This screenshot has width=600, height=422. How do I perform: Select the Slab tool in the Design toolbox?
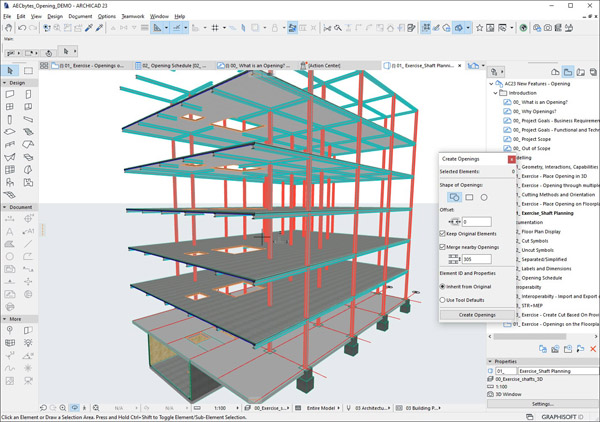click(x=10, y=132)
